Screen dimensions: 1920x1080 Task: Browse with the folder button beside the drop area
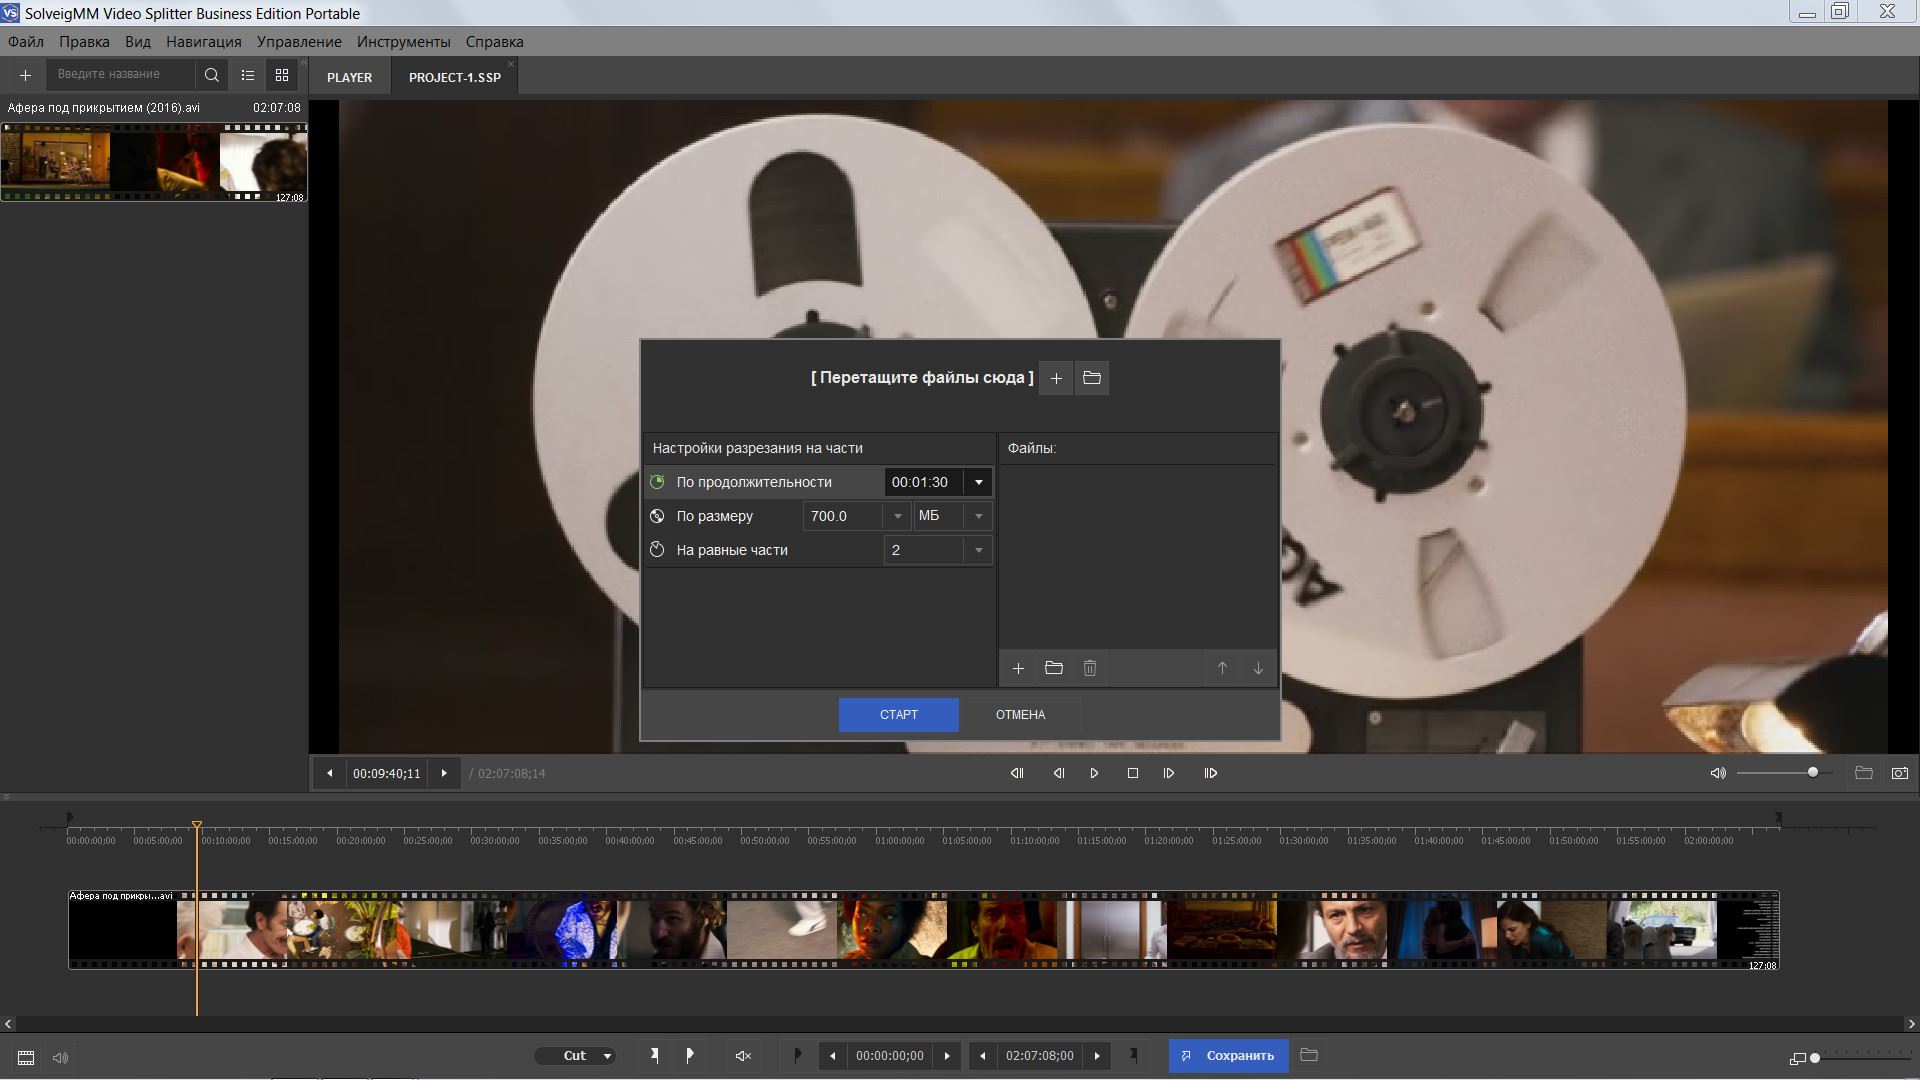(1092, 378)
